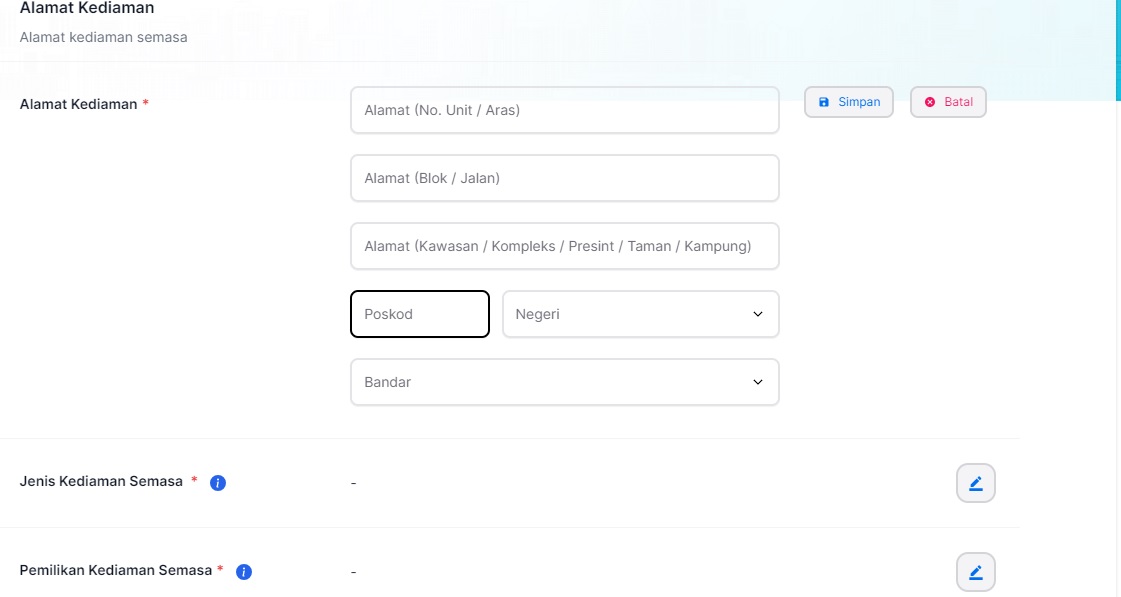Click into the Poskod field
This screenshot has height=597, width=1121.
(x=420, y=314)
